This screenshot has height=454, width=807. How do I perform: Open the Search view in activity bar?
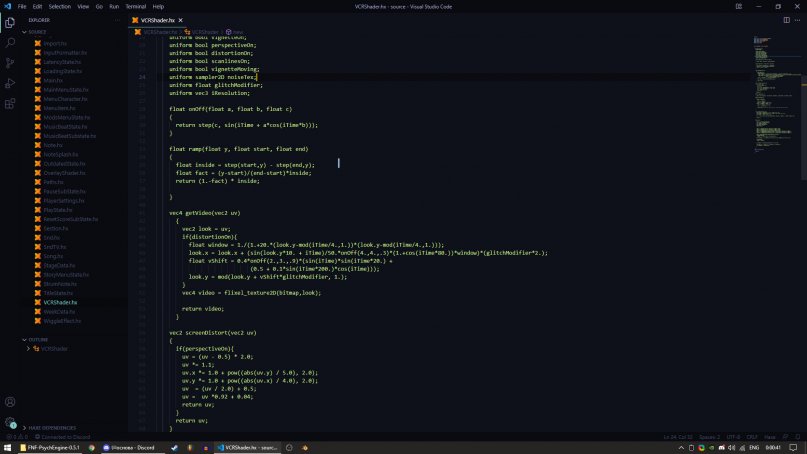point(11,43)
